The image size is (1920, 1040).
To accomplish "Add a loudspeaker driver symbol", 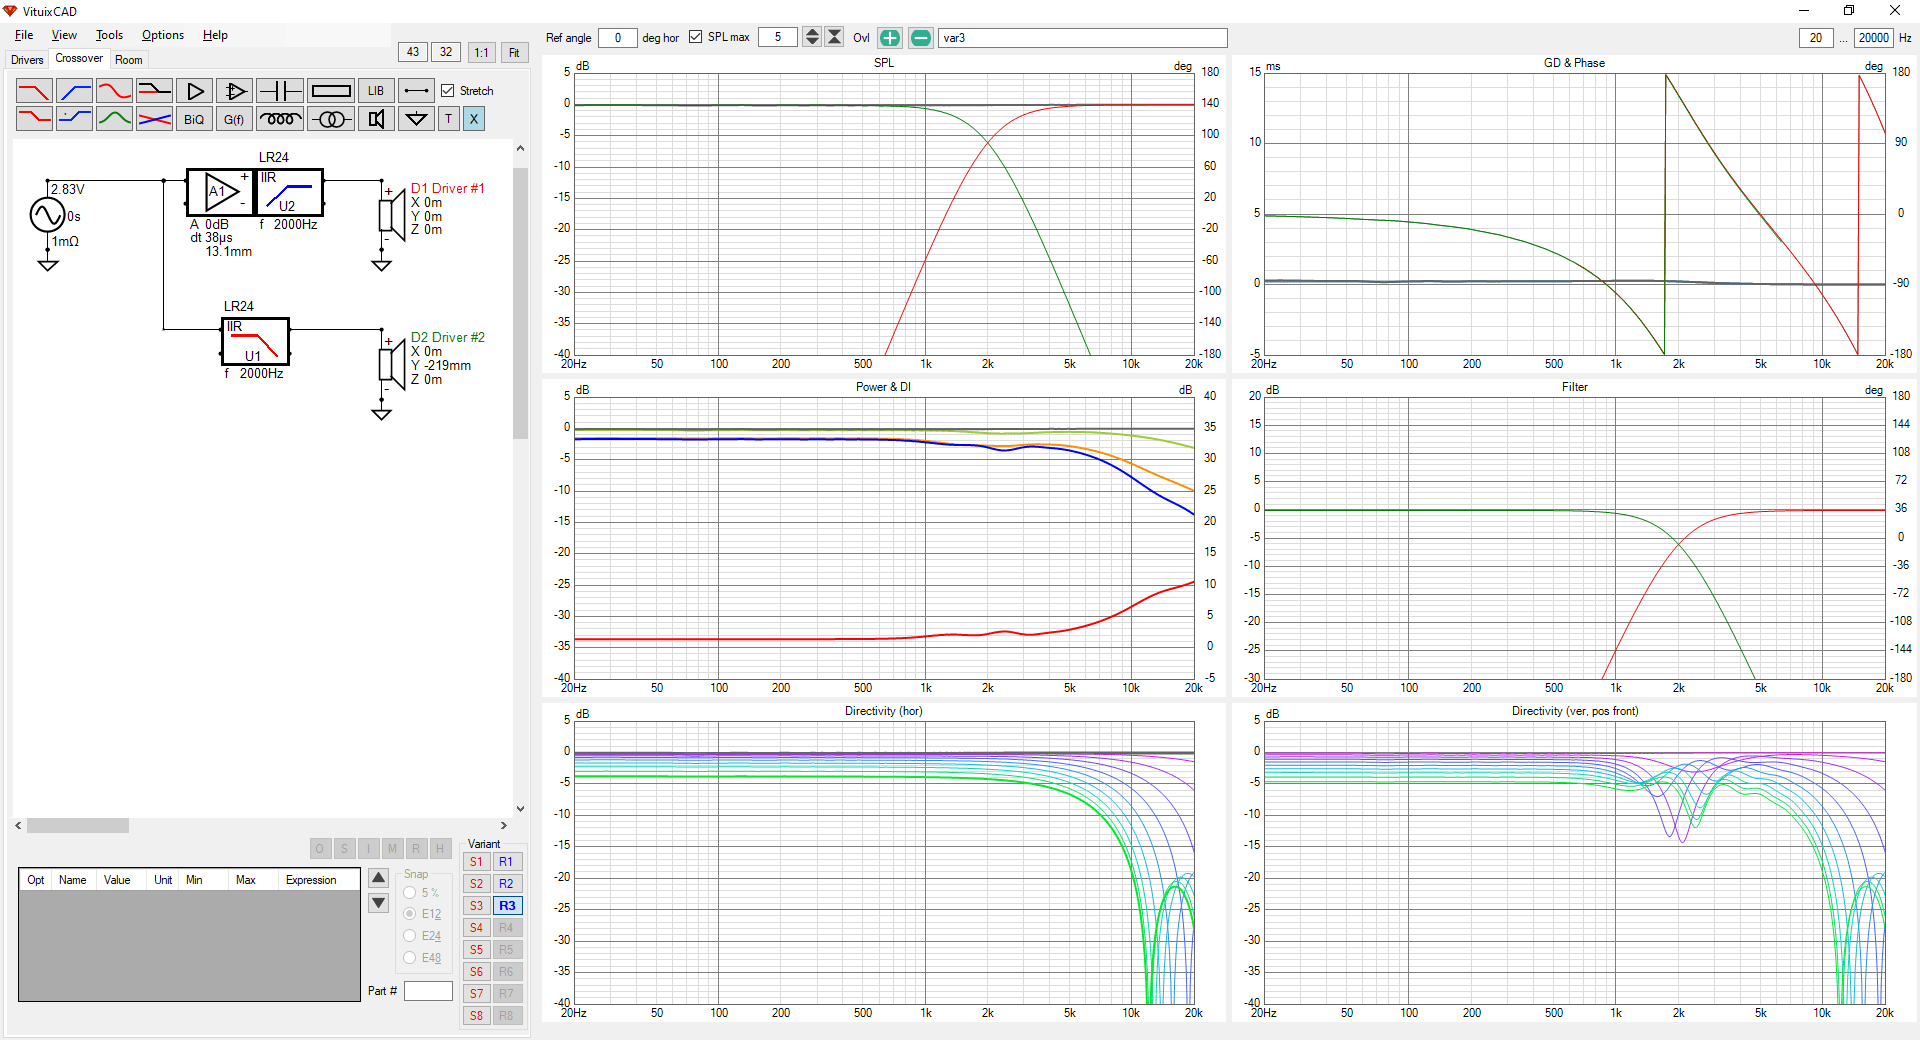I will (376, 119).
